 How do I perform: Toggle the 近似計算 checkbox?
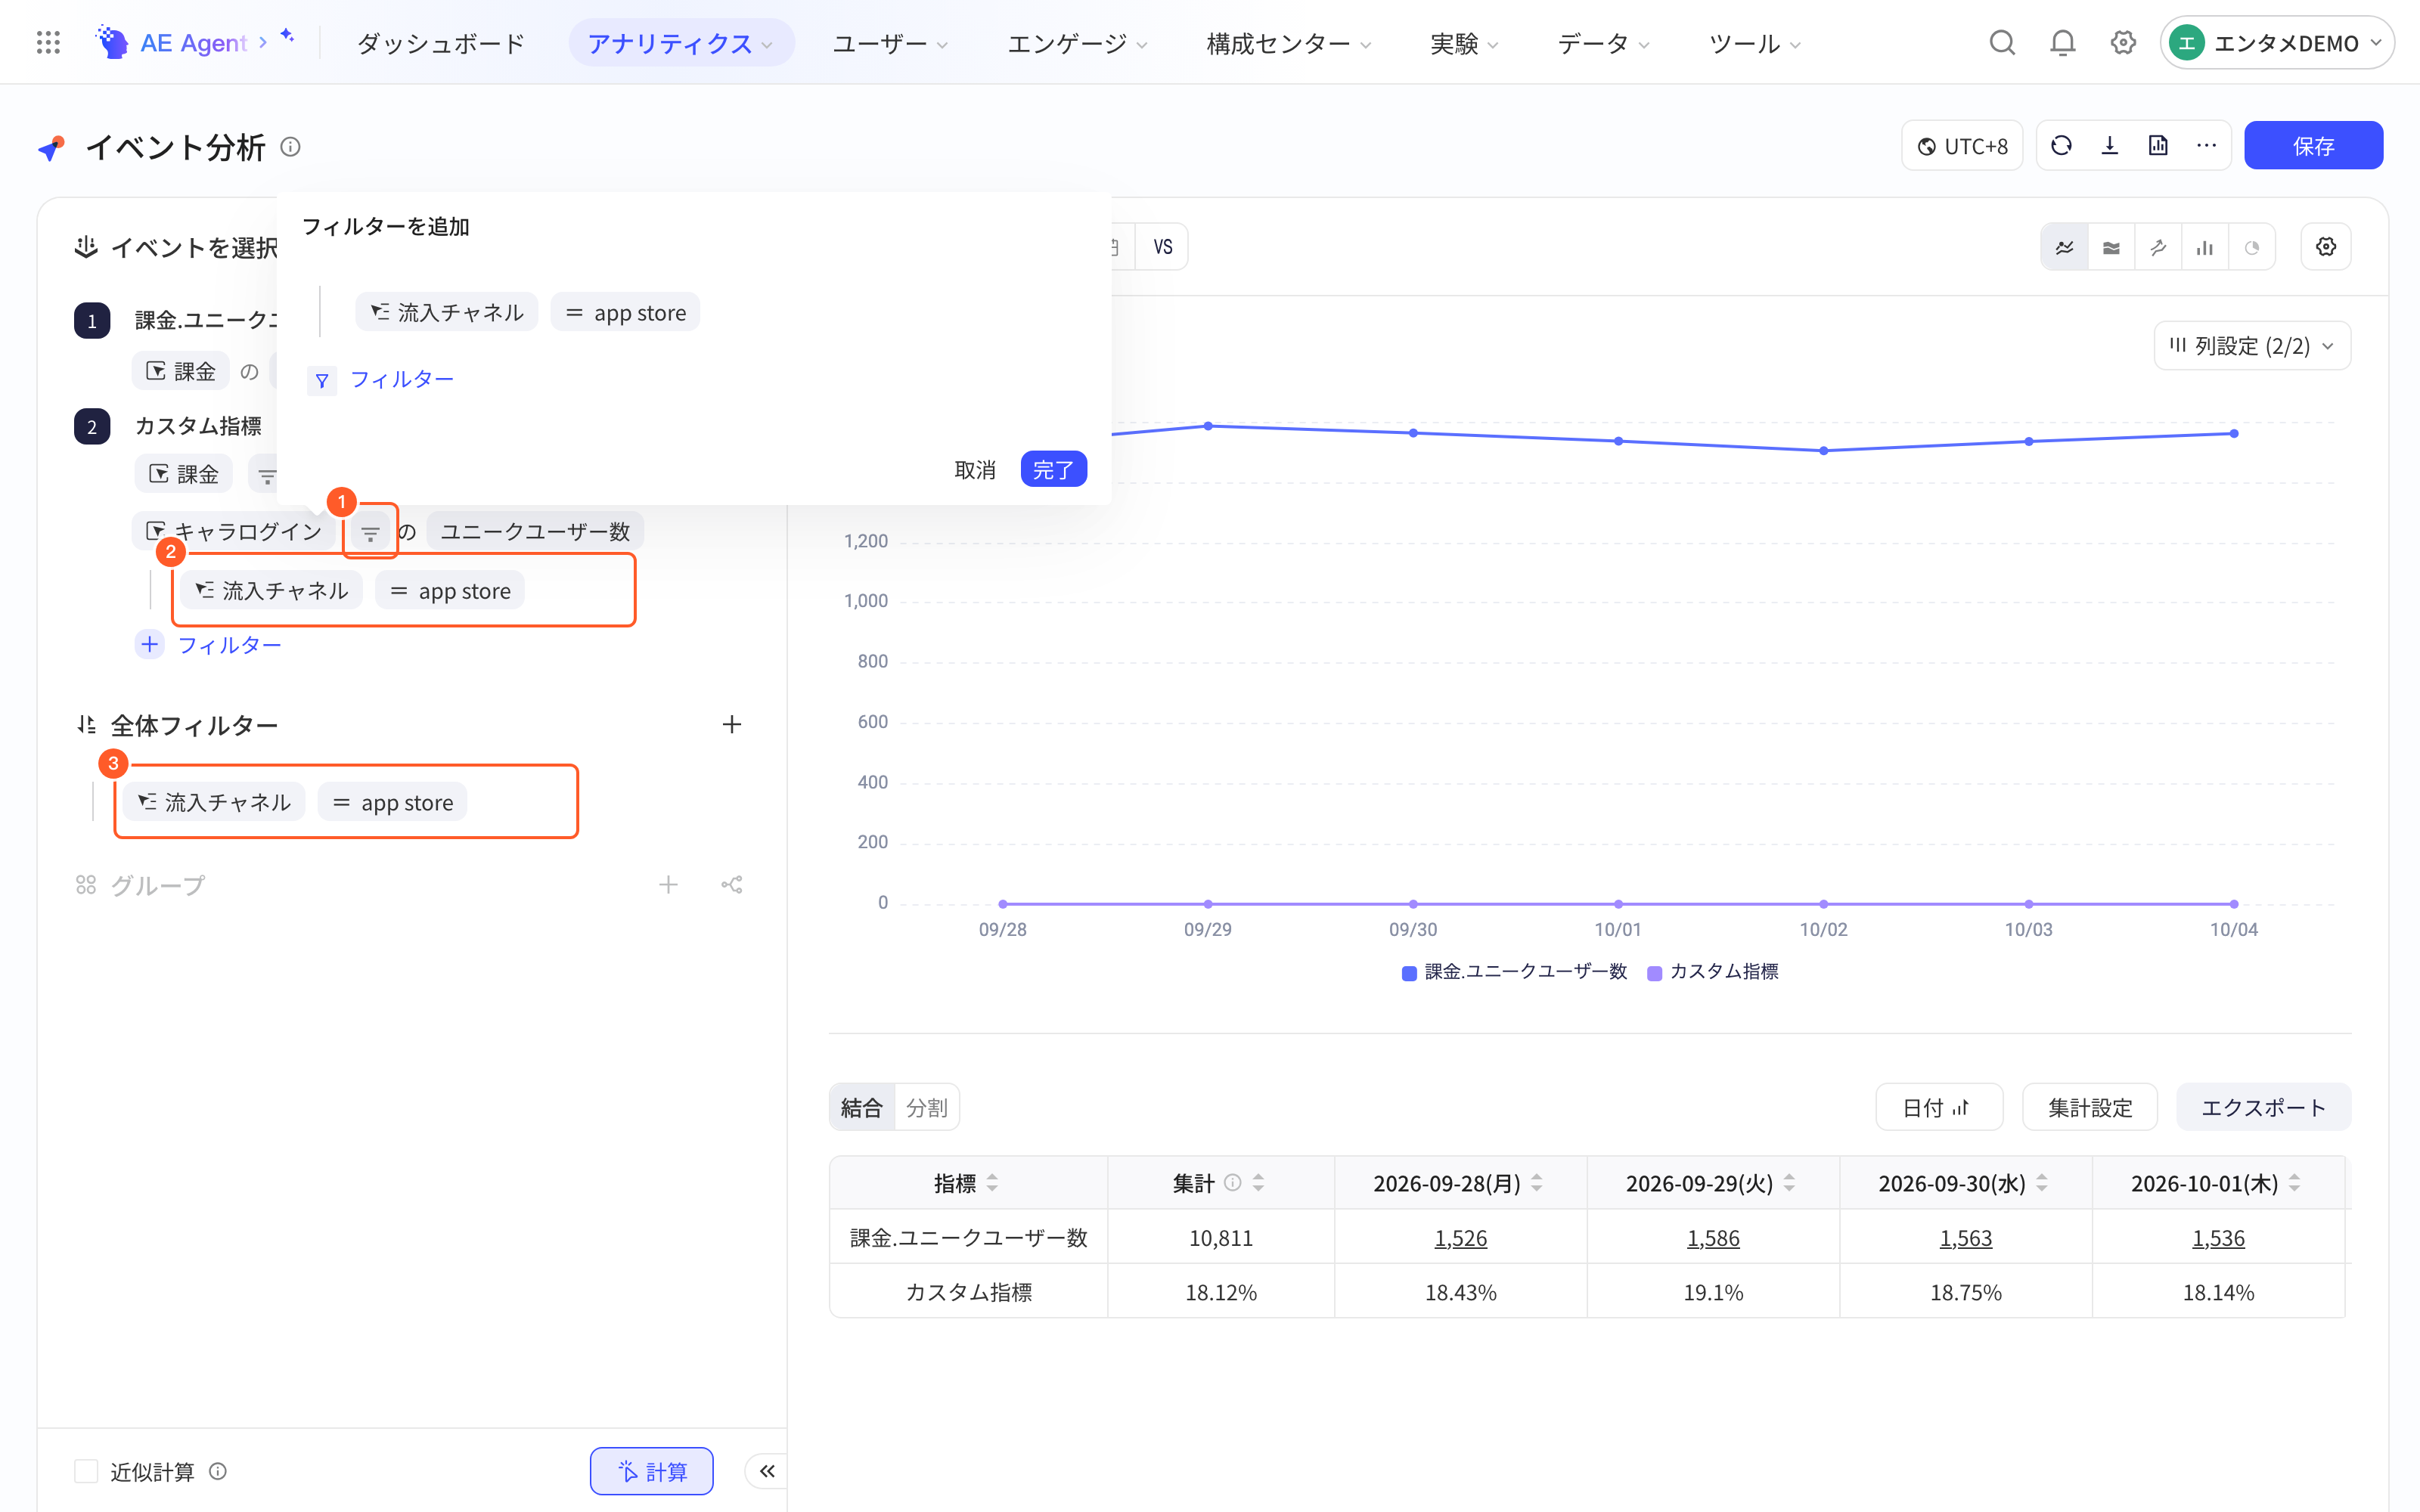pyautogui.click(x=86, y=1470)
